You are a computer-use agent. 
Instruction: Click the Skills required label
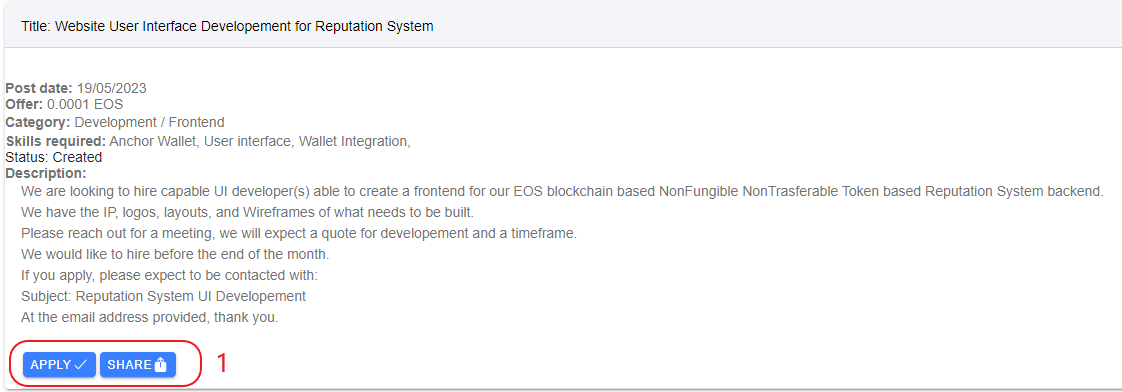(x=56, y=141)
